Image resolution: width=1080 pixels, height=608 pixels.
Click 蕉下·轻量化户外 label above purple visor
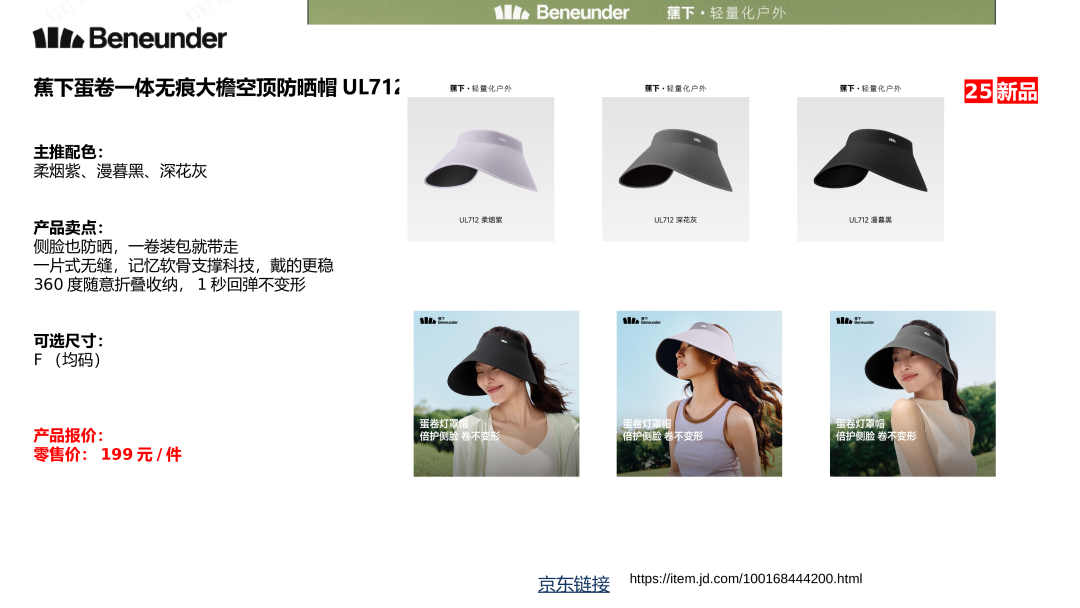tap(481, 88)
